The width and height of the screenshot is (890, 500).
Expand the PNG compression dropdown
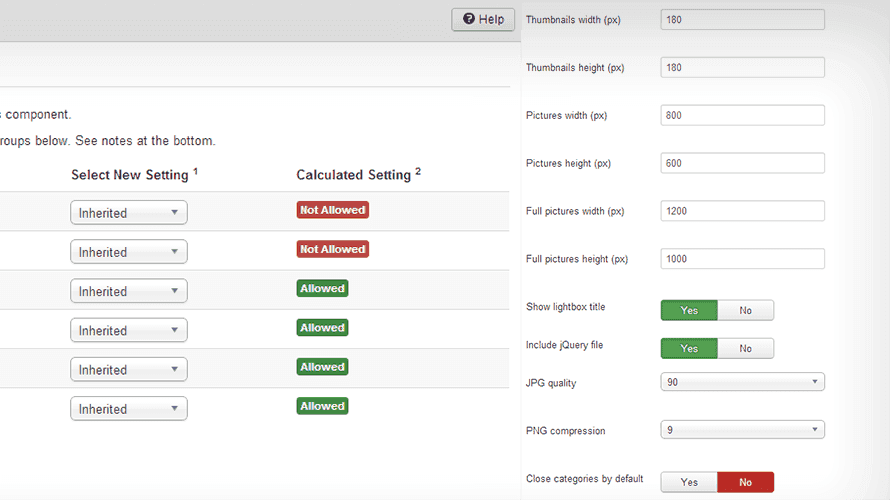click(742, 430)
